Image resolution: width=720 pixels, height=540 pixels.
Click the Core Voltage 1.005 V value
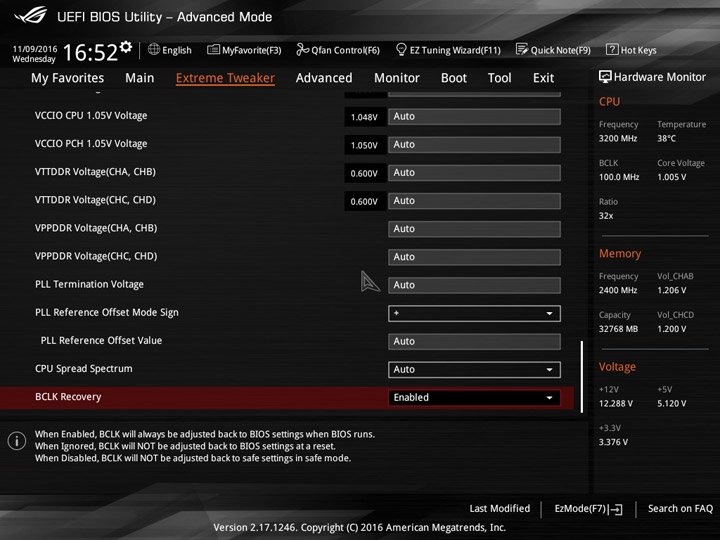tap(671, 177)
